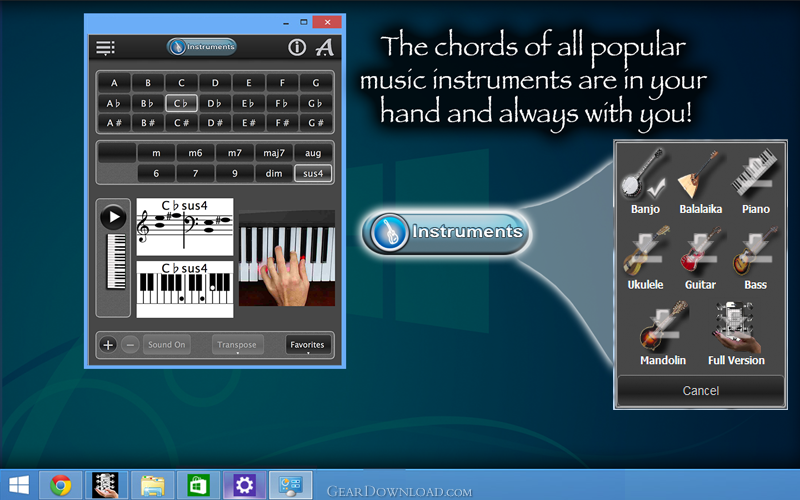Select root note A
The image size is (800, 500).
point(114,83)
